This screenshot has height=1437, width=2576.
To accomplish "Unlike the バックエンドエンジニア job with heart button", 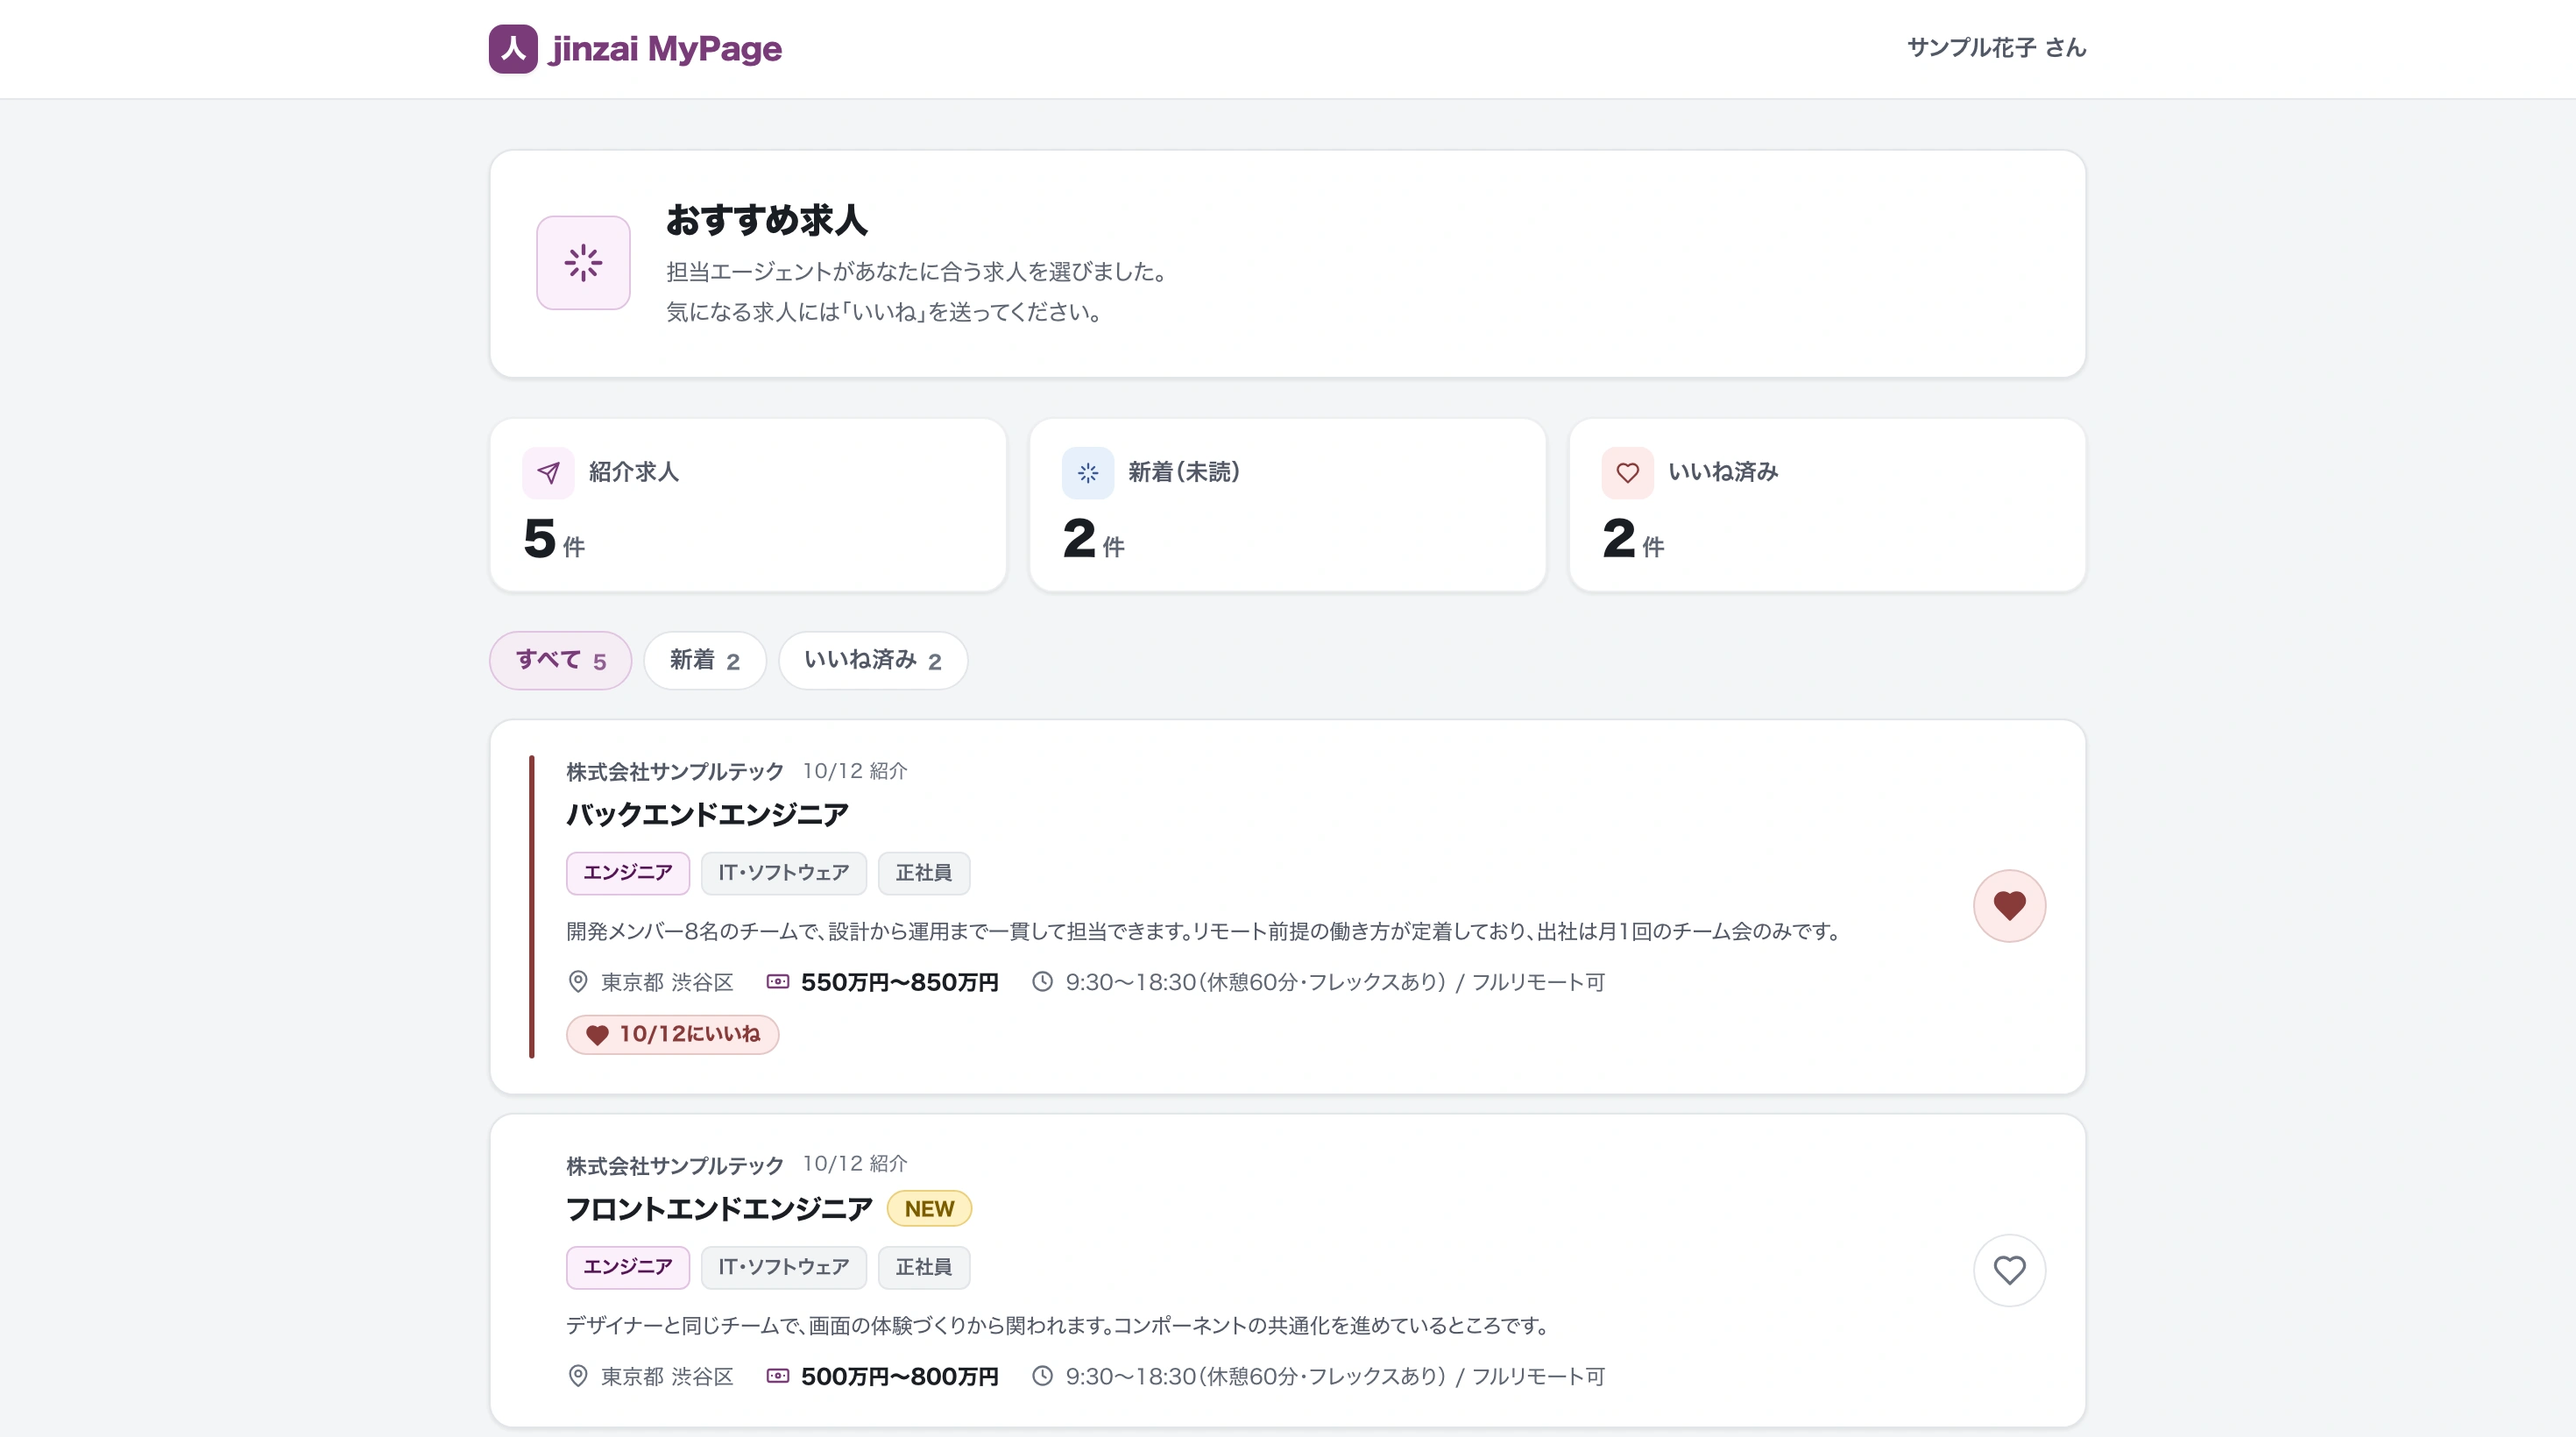I will pyautogui.click(x=2009, y=906).
